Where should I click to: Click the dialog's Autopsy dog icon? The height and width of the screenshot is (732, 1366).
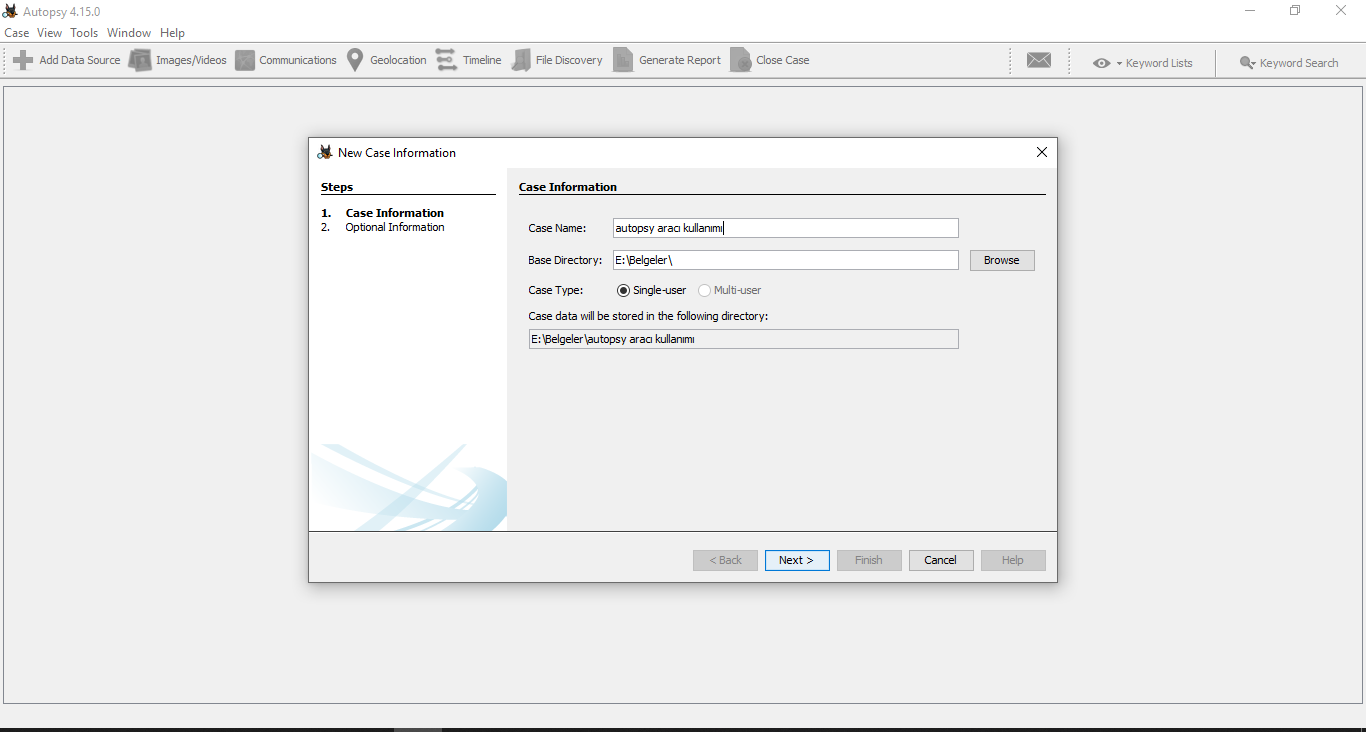(x=325, y=152)
